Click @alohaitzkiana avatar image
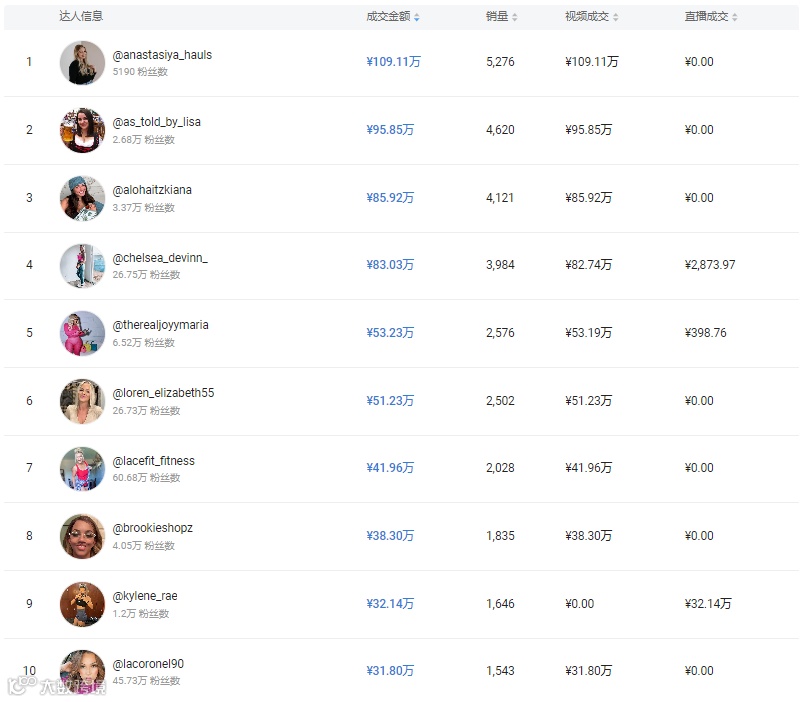Image resolution: width=805 pixels, height=702 pixels. [x=82, y=198]
